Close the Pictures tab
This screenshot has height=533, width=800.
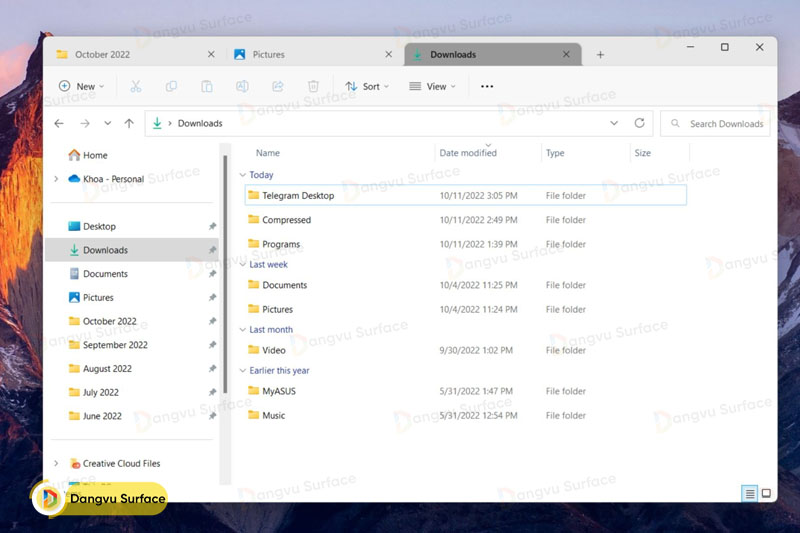tap(389, 54)
